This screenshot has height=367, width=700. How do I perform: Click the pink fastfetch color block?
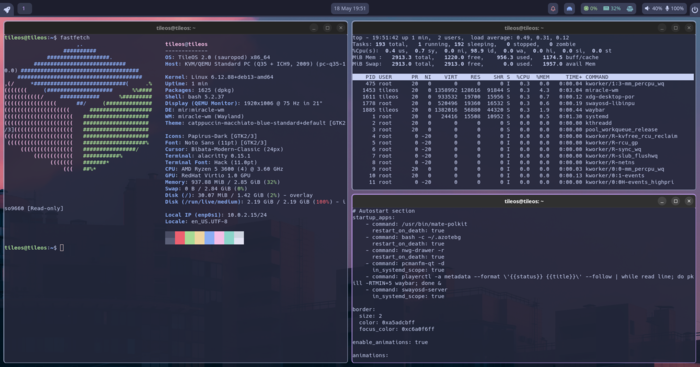[x=219, y=238]
